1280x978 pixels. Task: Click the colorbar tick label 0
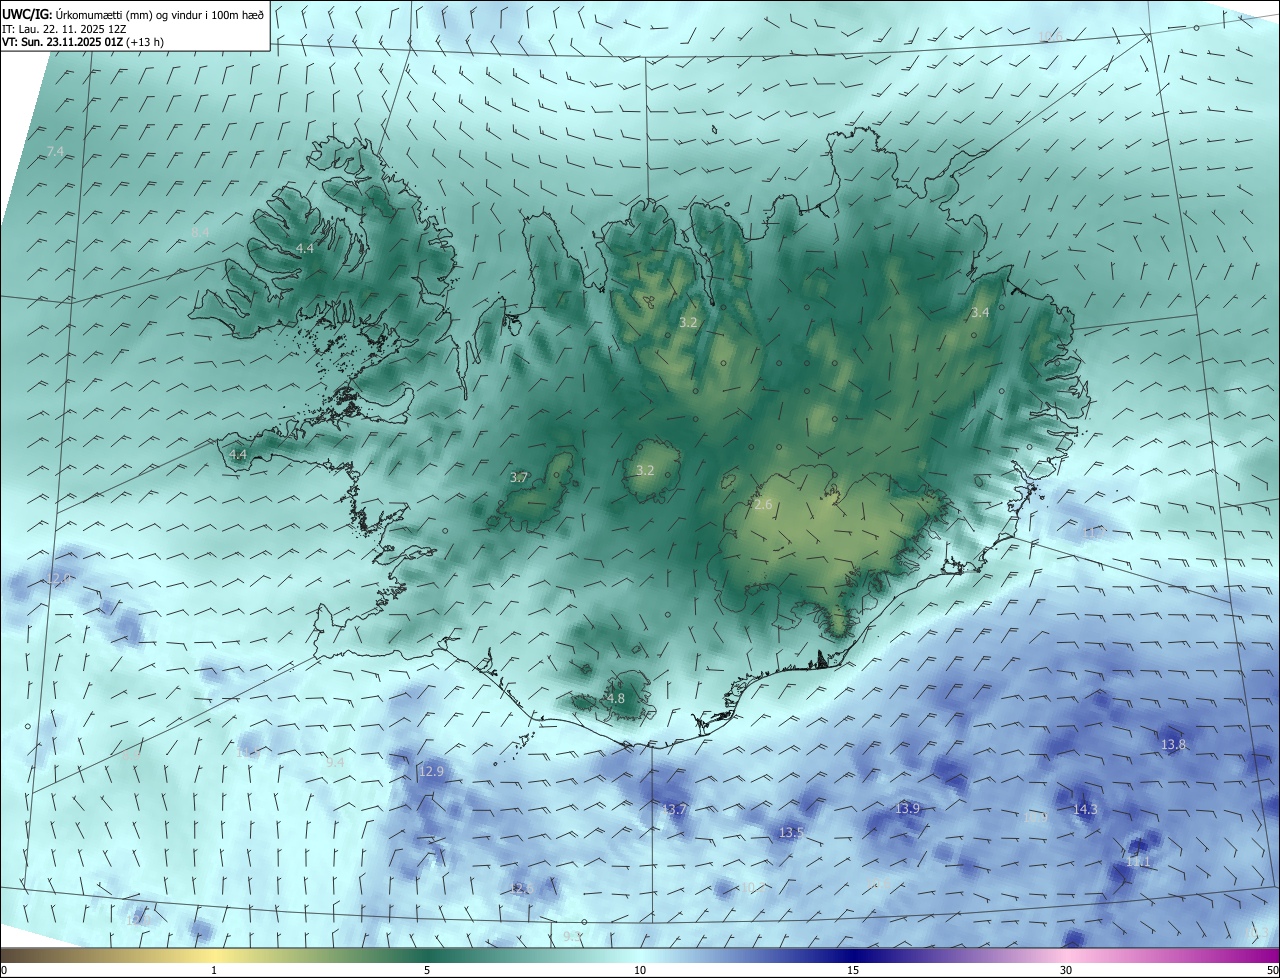pos(4,971)
